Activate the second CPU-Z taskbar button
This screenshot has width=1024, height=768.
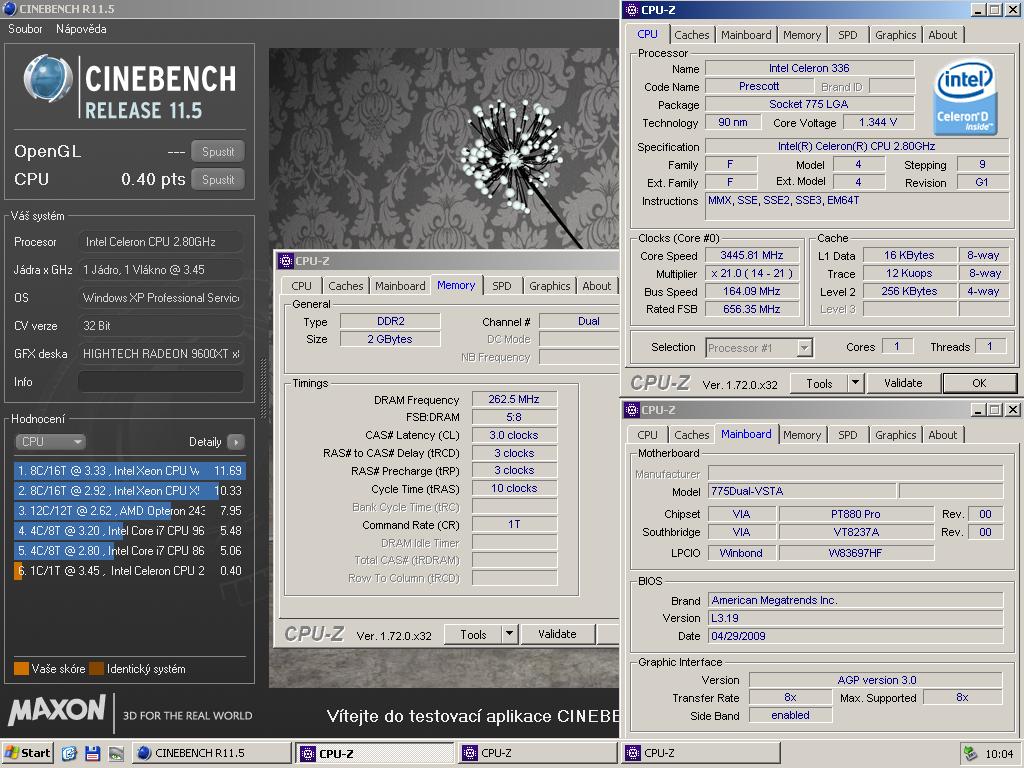coord(537,753)
